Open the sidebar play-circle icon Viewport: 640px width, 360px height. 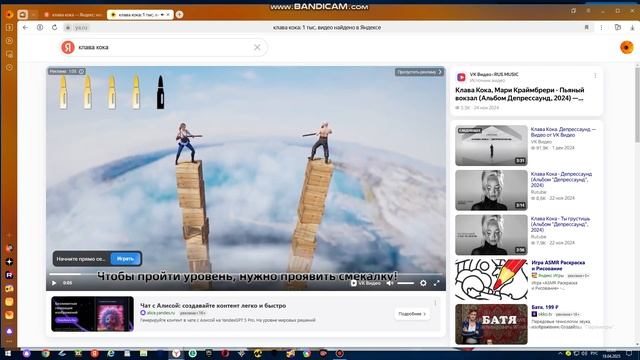pos(9,41)
